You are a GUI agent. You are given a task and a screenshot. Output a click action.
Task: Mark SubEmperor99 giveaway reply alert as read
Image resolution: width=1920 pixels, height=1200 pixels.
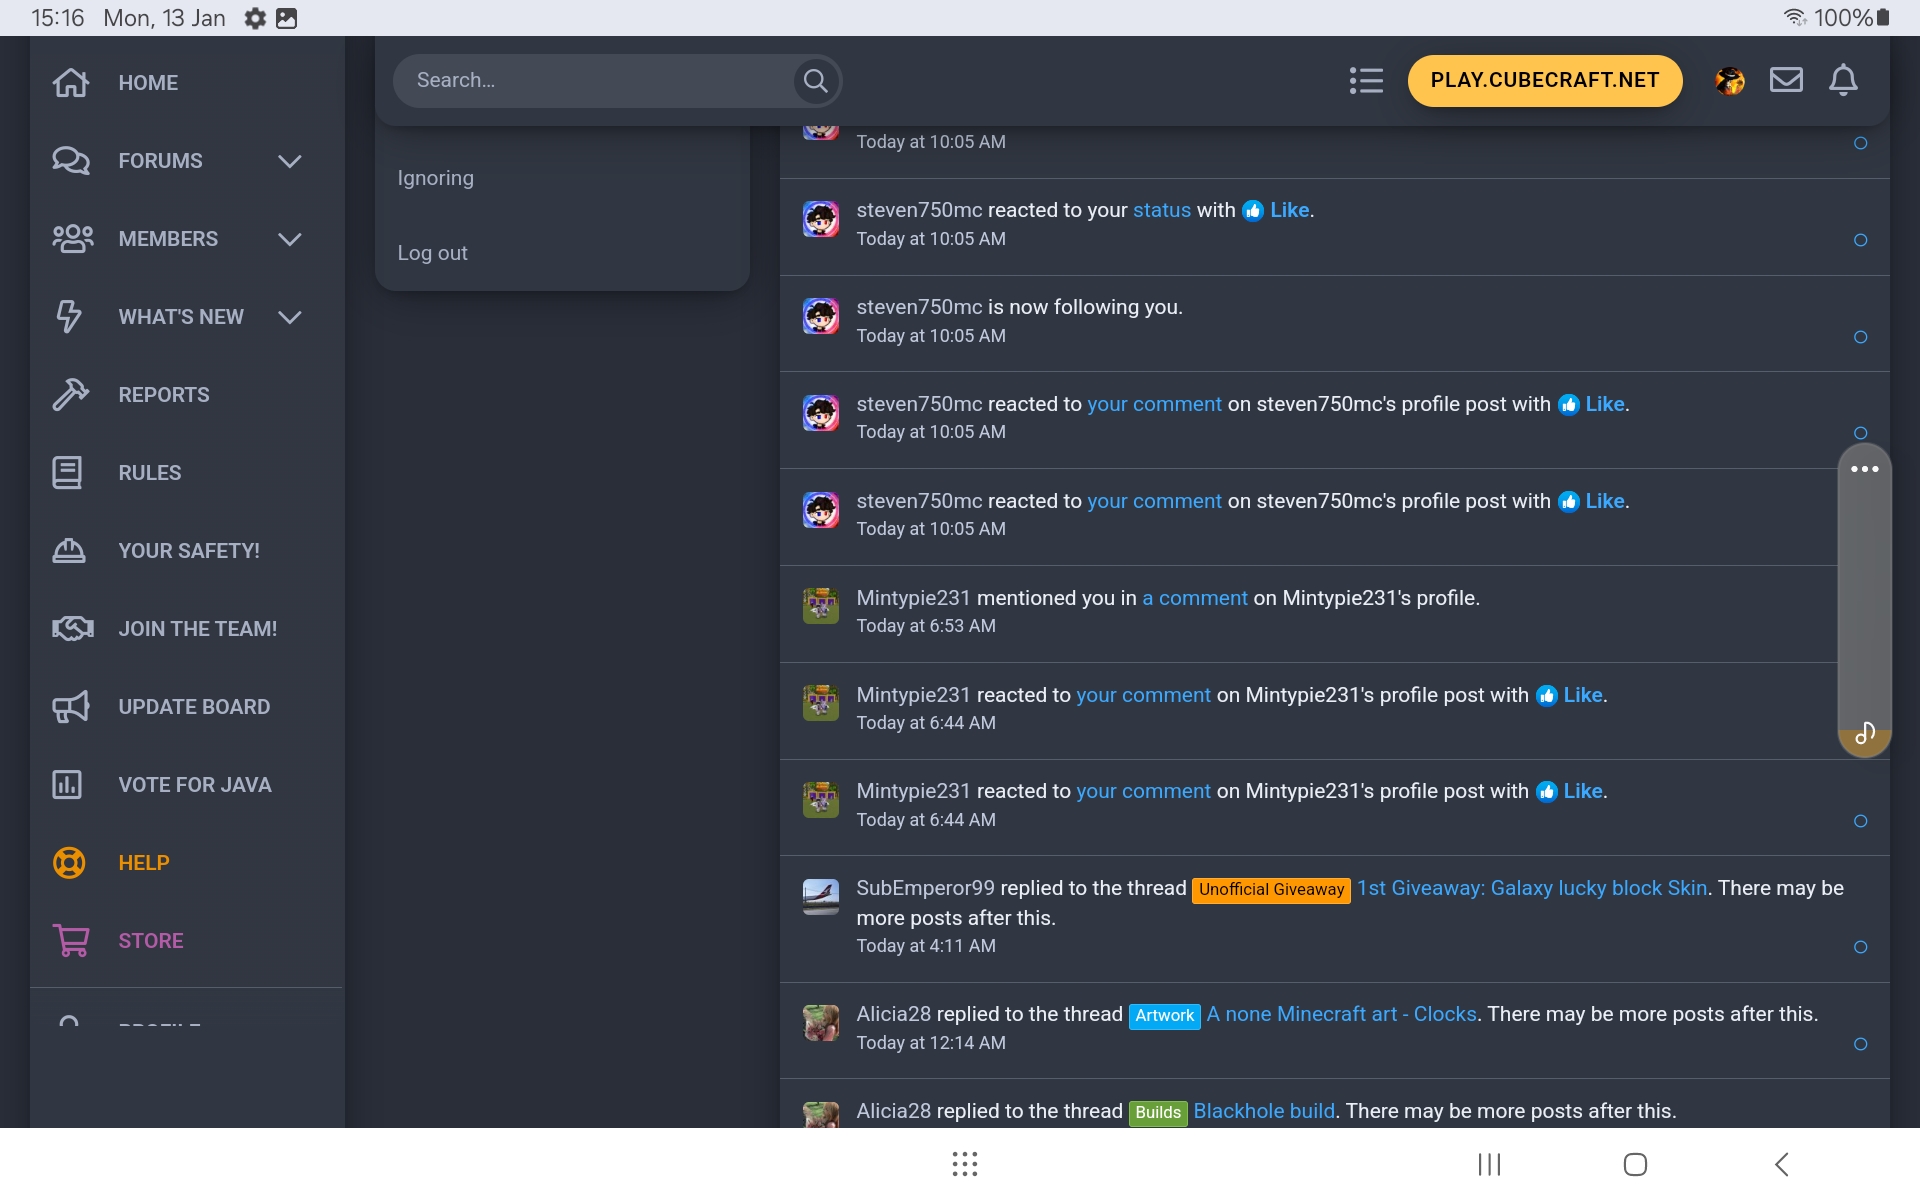point(1861,947)
